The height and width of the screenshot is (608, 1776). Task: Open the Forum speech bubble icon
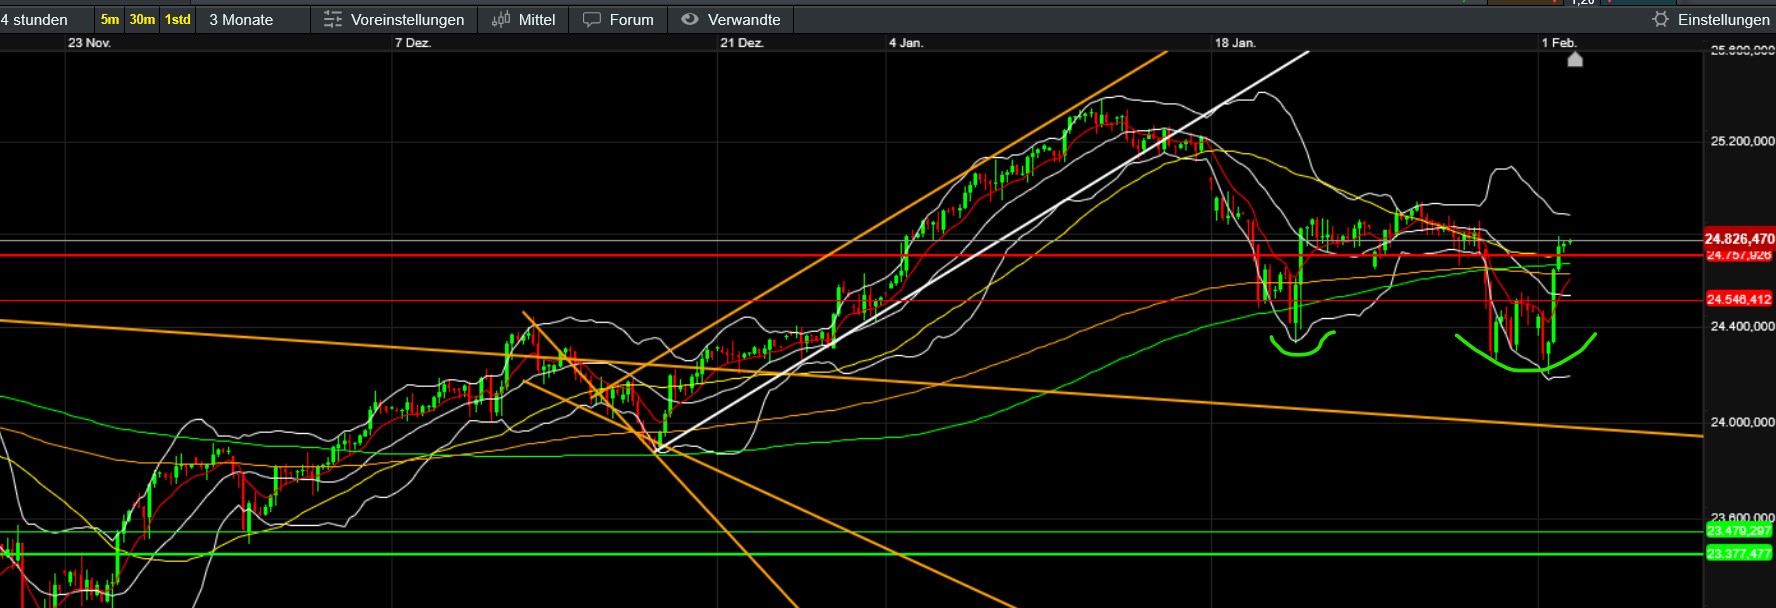(592, 20)
